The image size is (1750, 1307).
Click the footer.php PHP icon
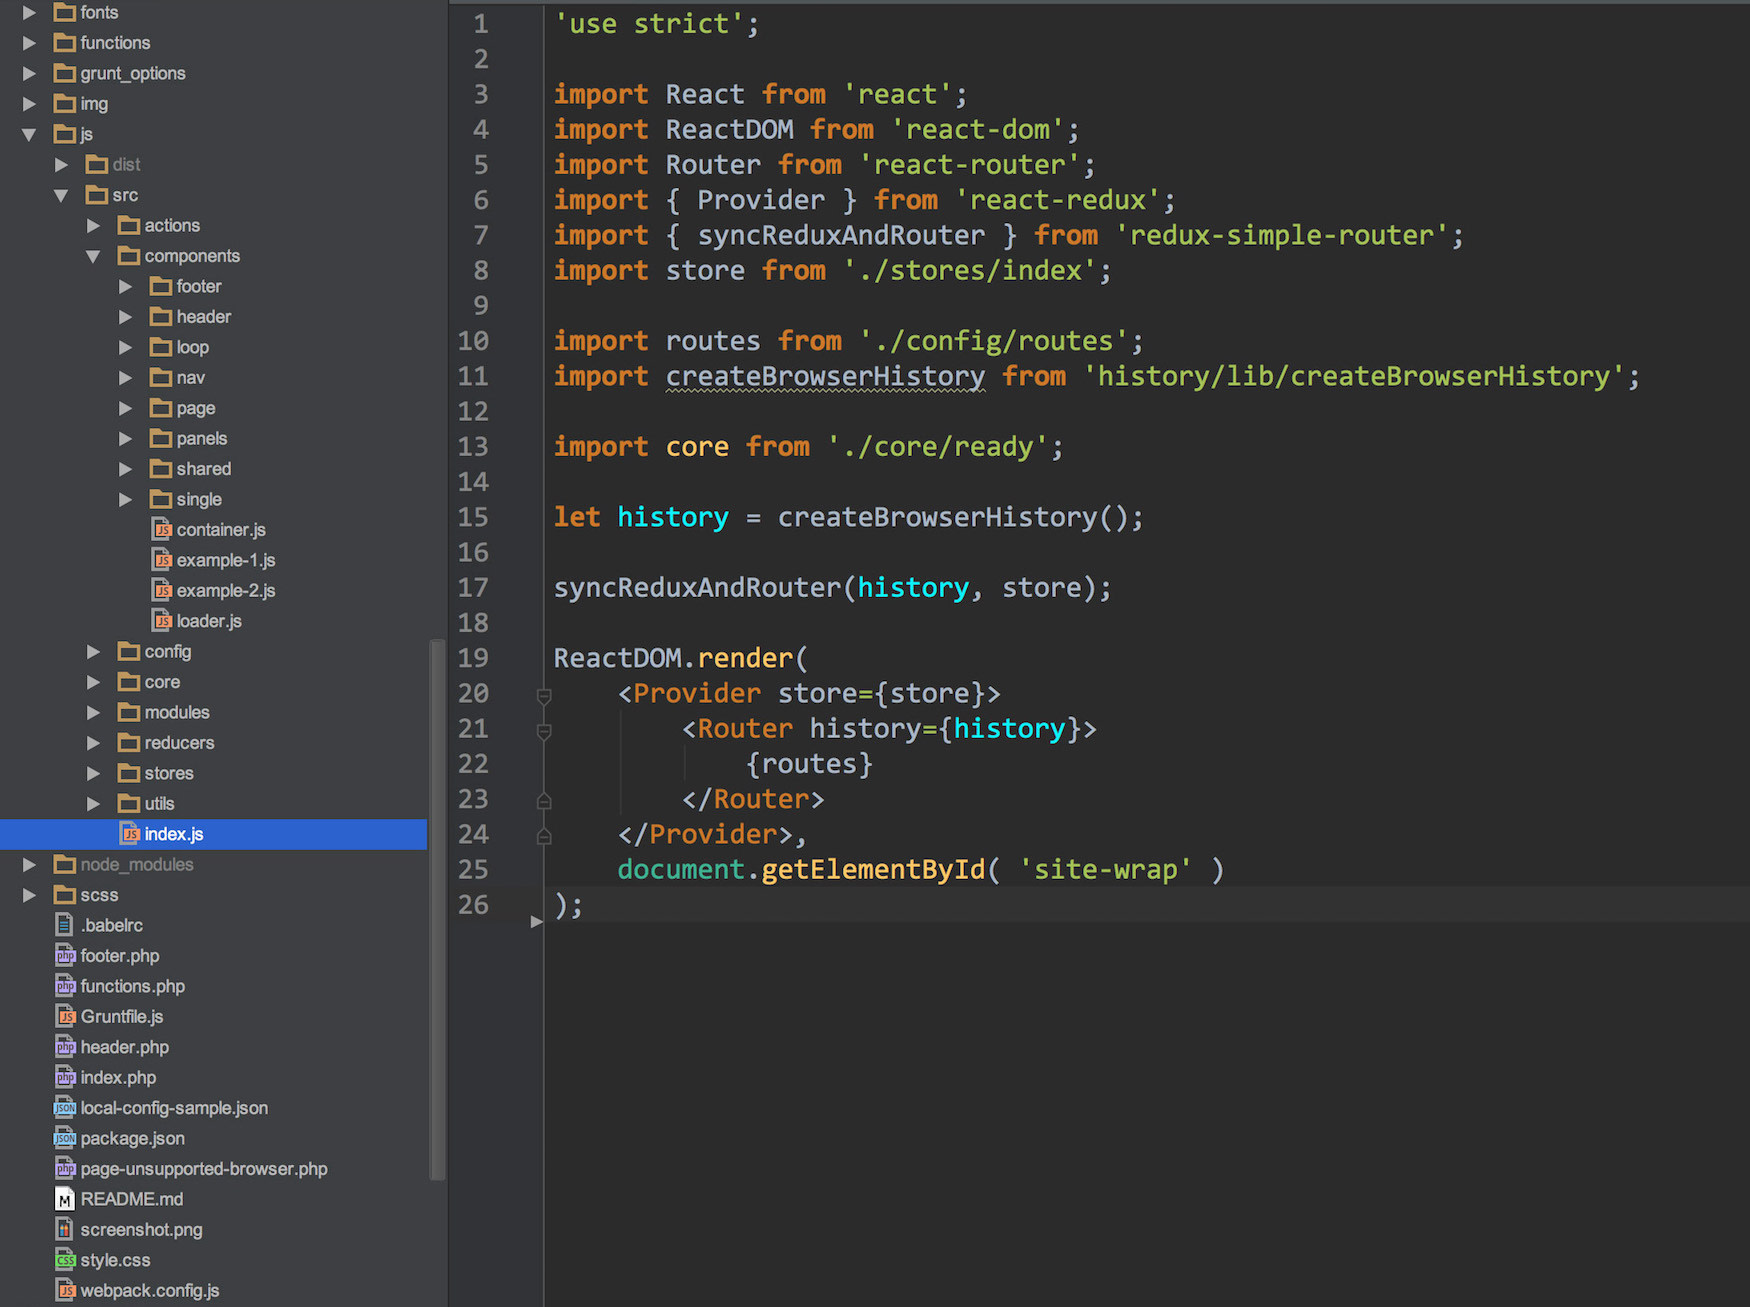click(65, 955)
